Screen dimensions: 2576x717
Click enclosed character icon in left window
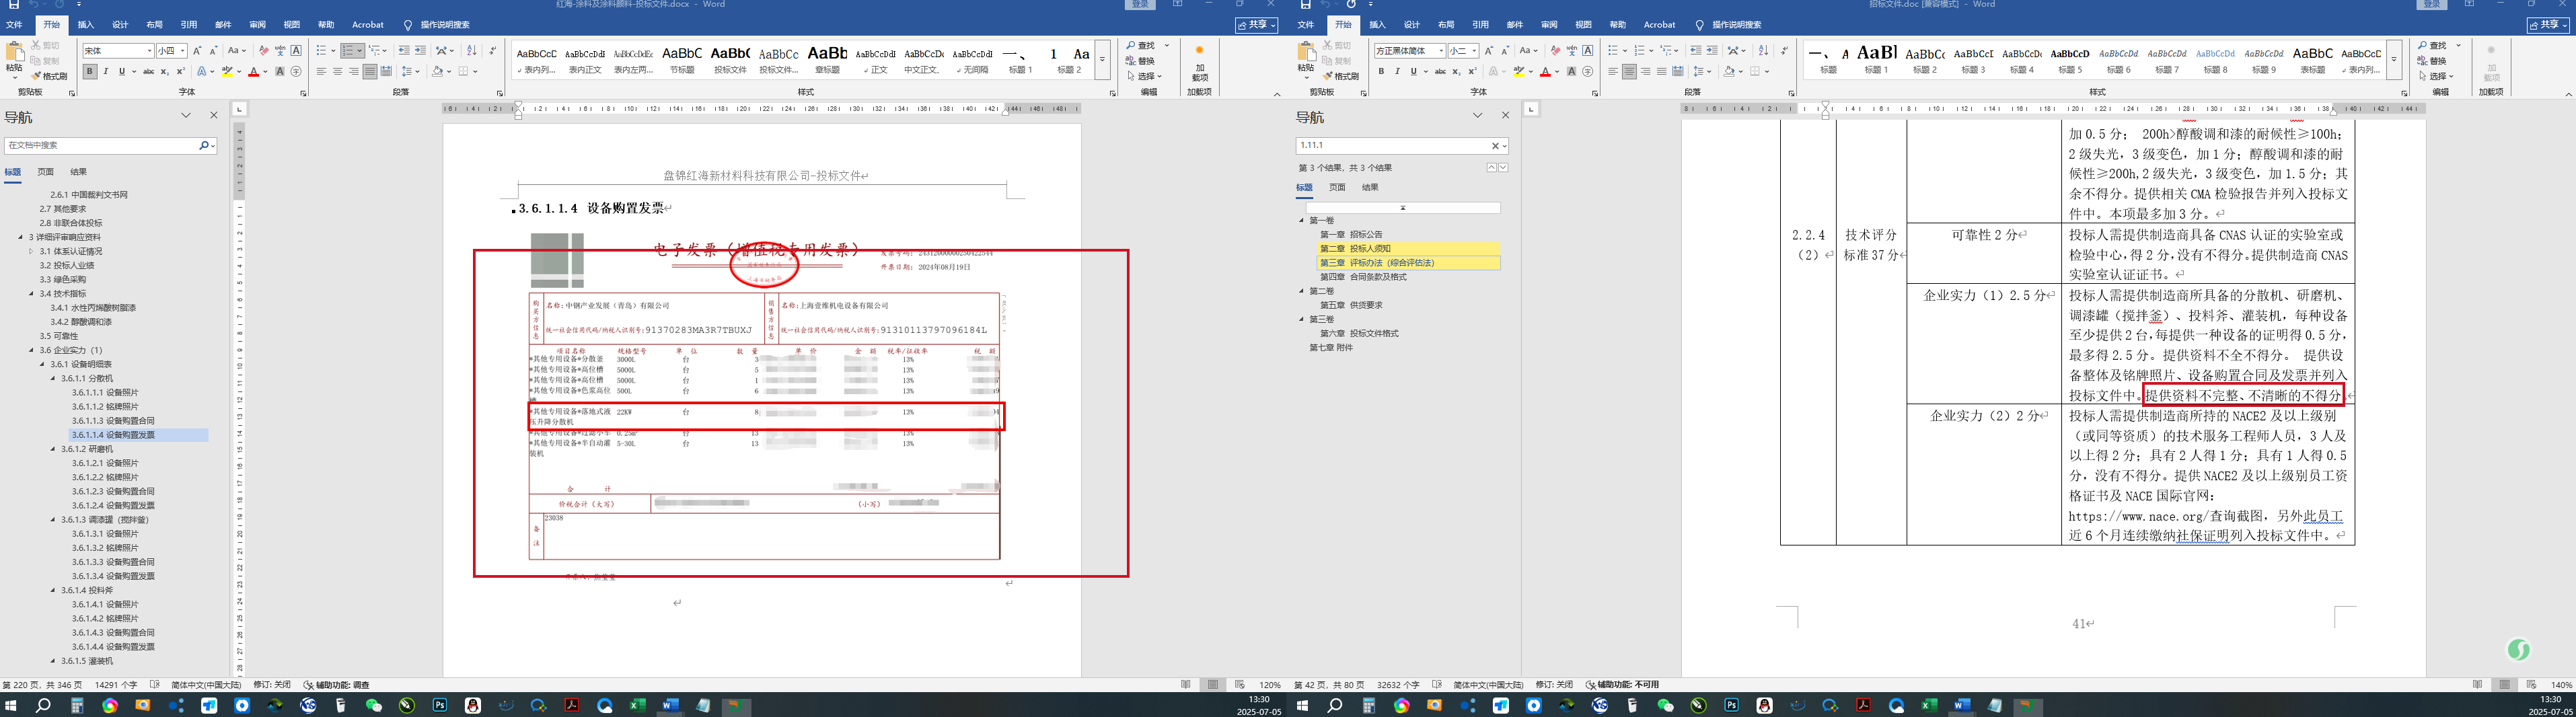click(296, 71)
